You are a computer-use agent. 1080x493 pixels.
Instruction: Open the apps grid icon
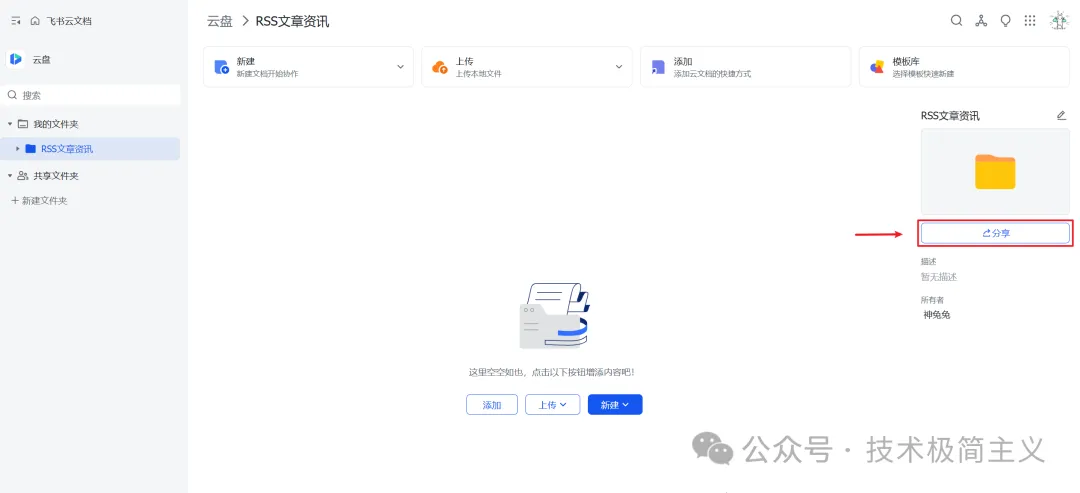1030,21
